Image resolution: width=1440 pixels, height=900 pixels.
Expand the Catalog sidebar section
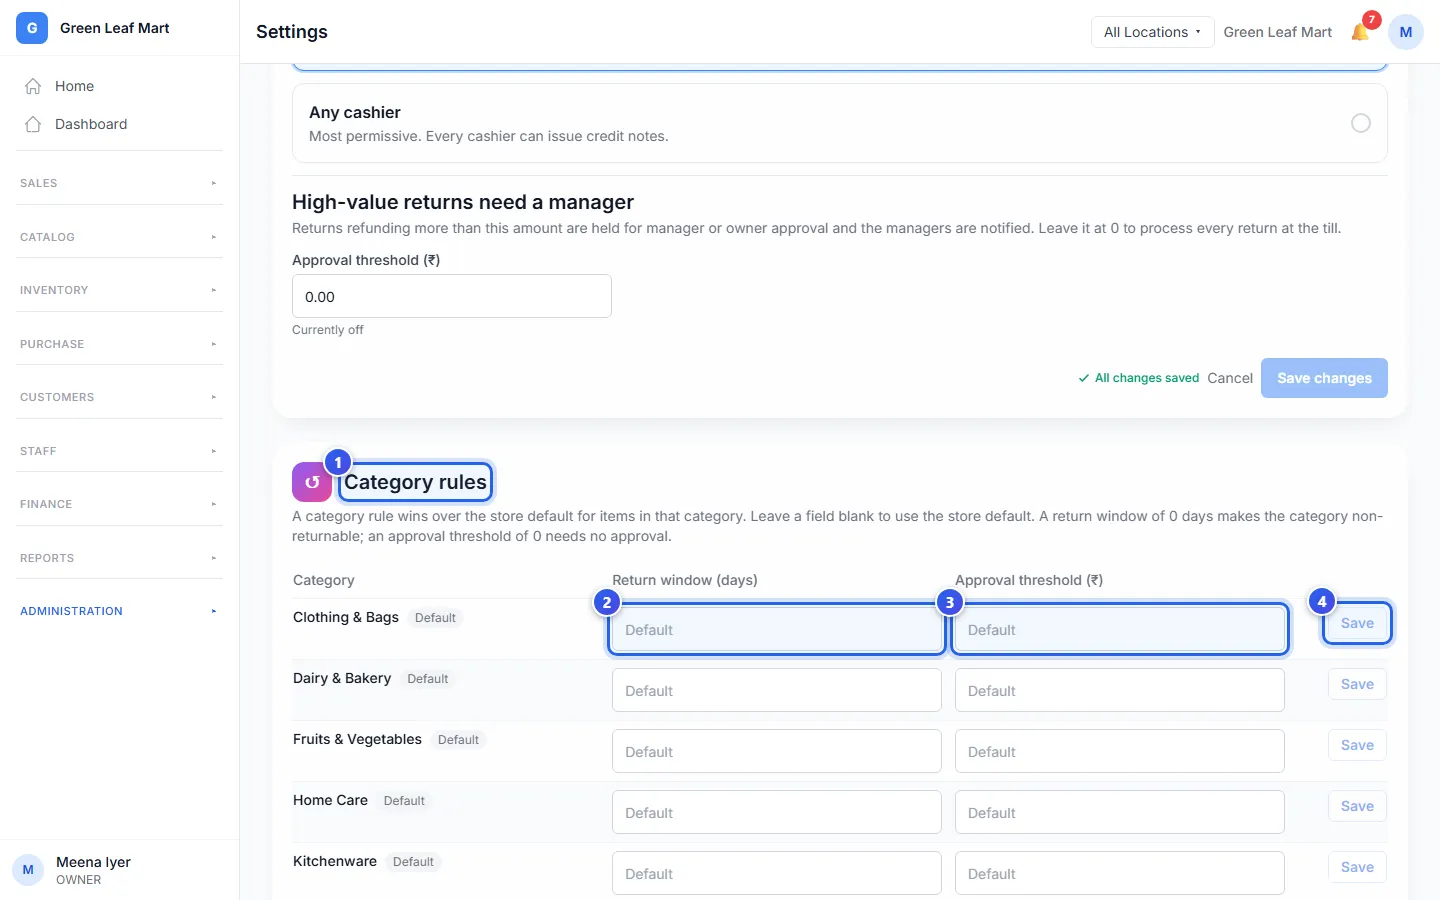(x=119, y=237)
